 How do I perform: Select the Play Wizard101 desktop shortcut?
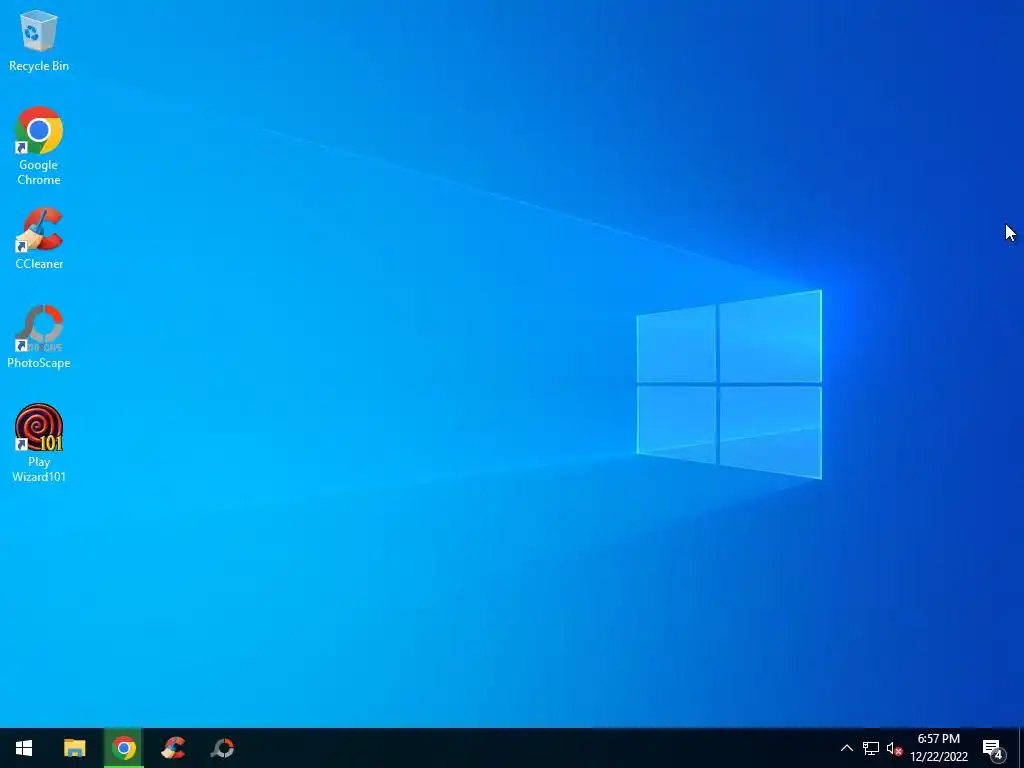(x=39, y=443)
